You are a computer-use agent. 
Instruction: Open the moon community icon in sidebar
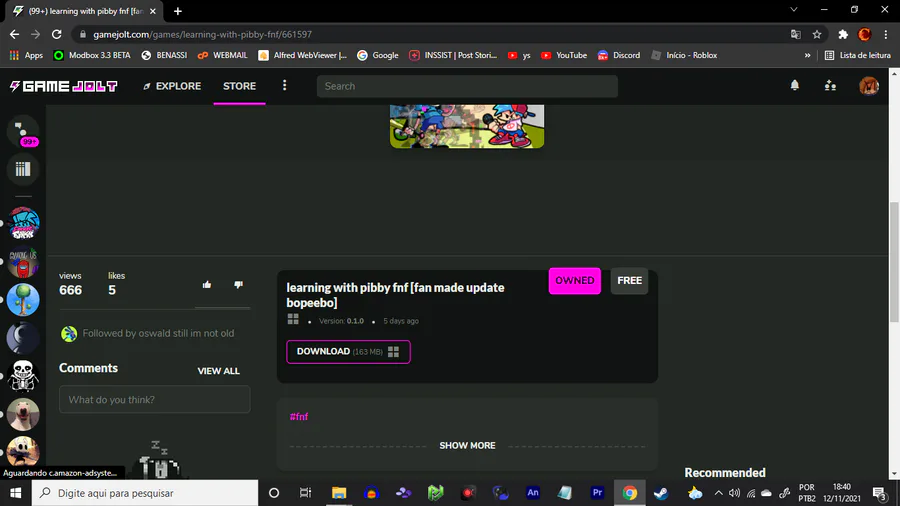click(x=23, y=338)
